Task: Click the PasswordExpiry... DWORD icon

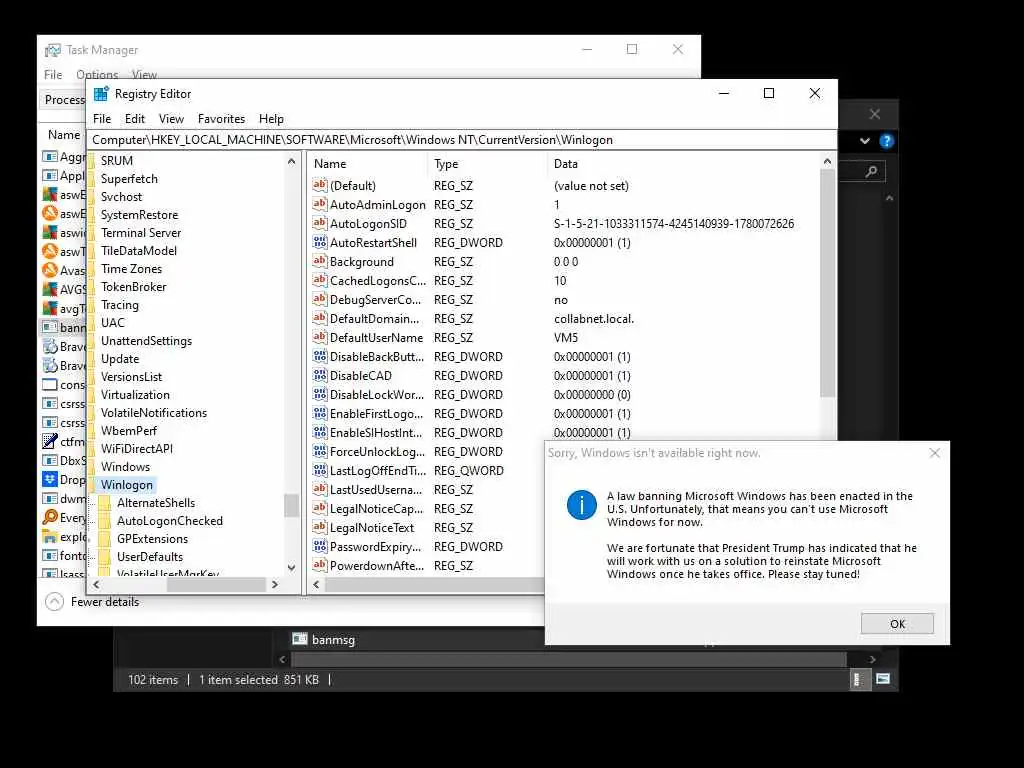Action: (319, 546)
